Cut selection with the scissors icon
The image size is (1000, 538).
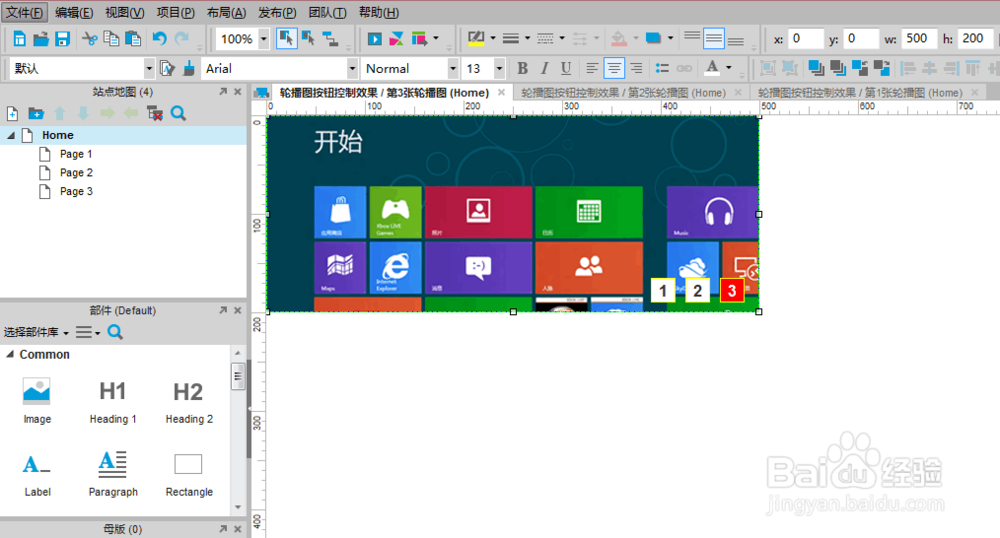pos(90,40)
